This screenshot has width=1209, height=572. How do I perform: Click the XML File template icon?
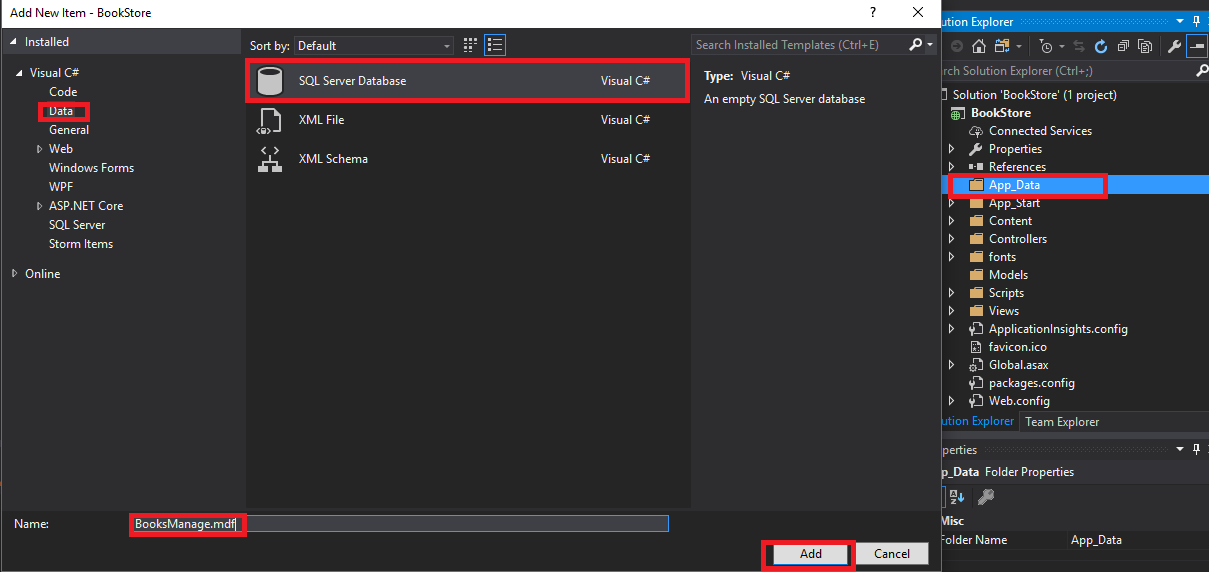click(269, 120)
